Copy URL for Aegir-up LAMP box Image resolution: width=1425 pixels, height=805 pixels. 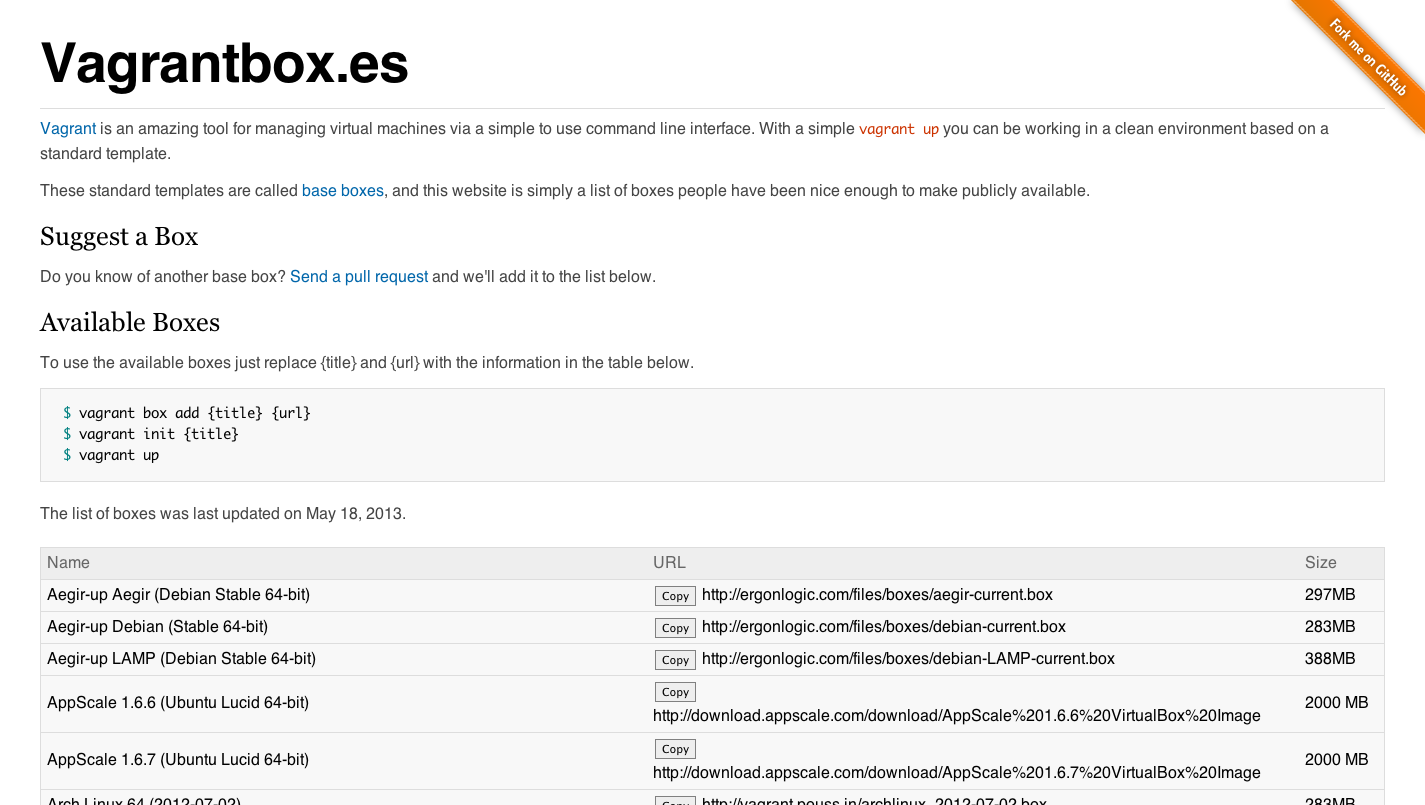click(x=675, y=660)
